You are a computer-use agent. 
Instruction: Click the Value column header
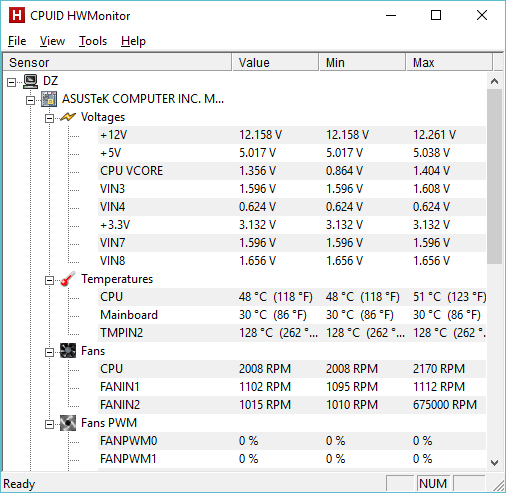point(275,62)
